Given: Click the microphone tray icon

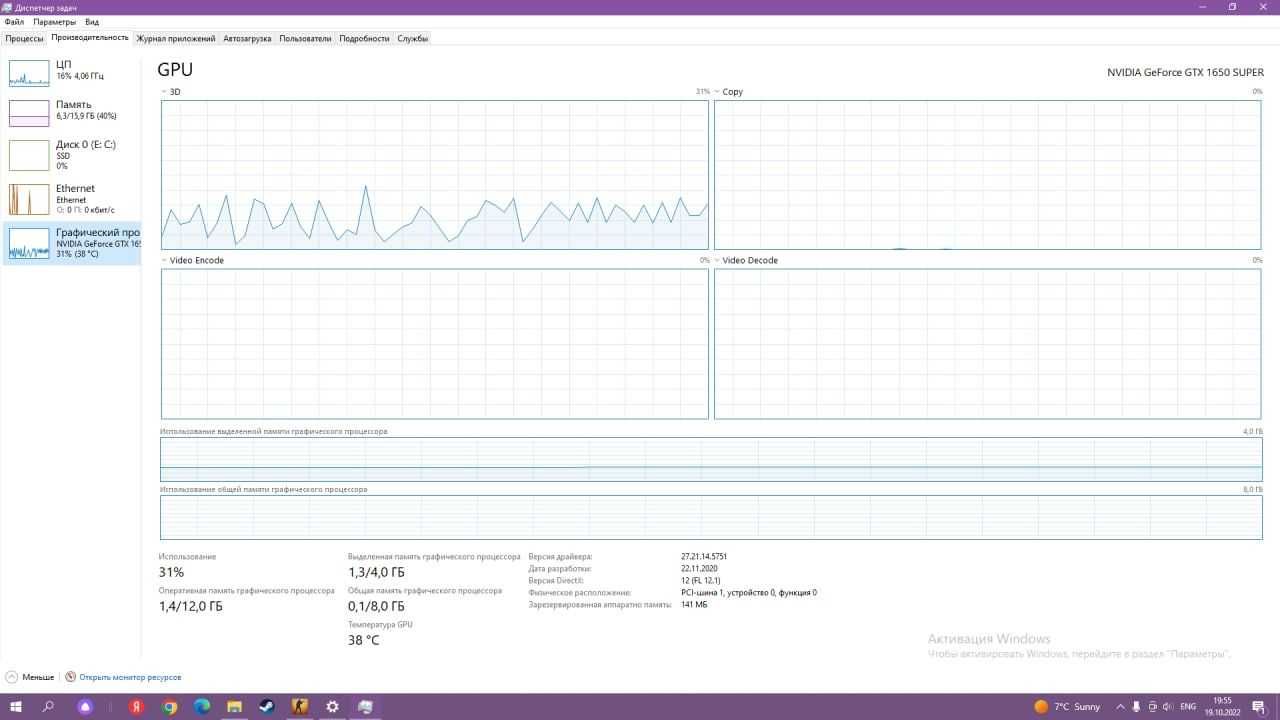Looking at the screenshot, I should (1137, 706).
